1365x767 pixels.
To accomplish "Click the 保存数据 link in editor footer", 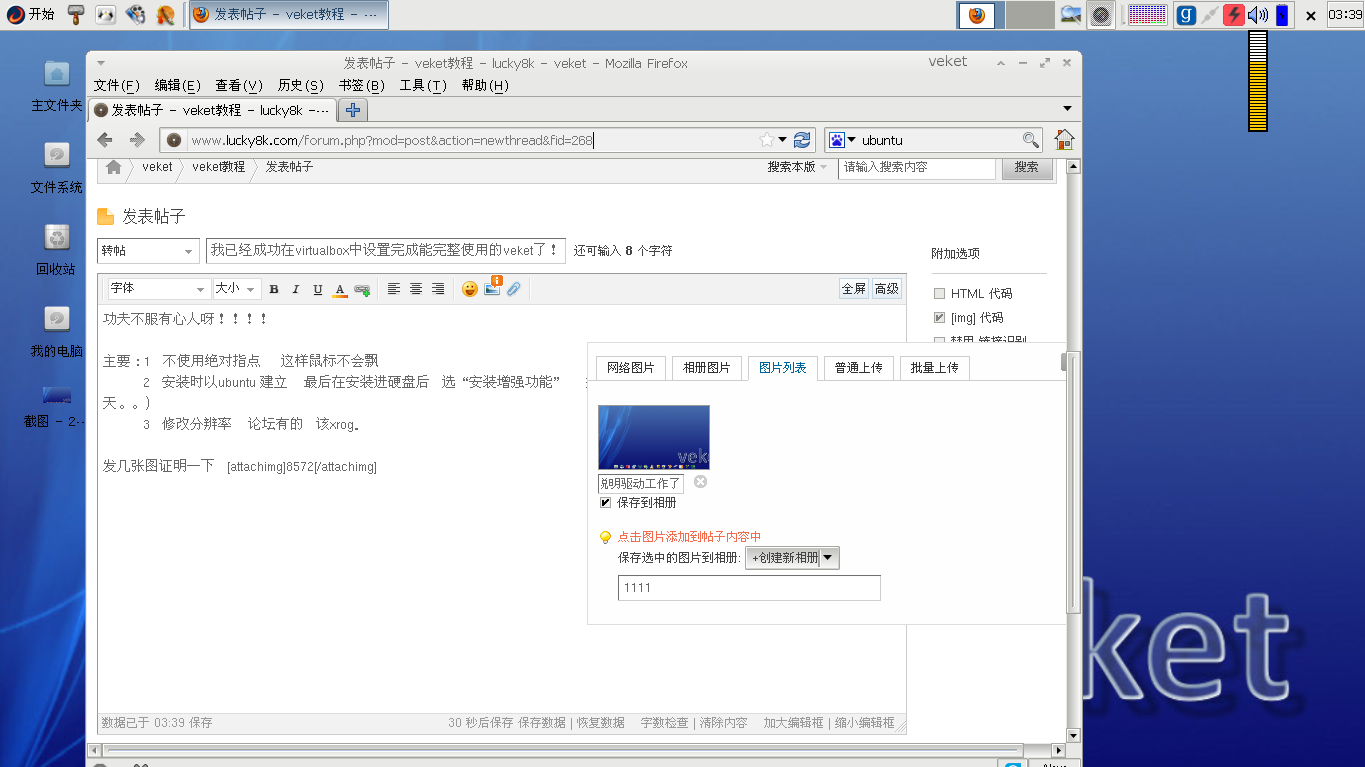I will [541, 722].
